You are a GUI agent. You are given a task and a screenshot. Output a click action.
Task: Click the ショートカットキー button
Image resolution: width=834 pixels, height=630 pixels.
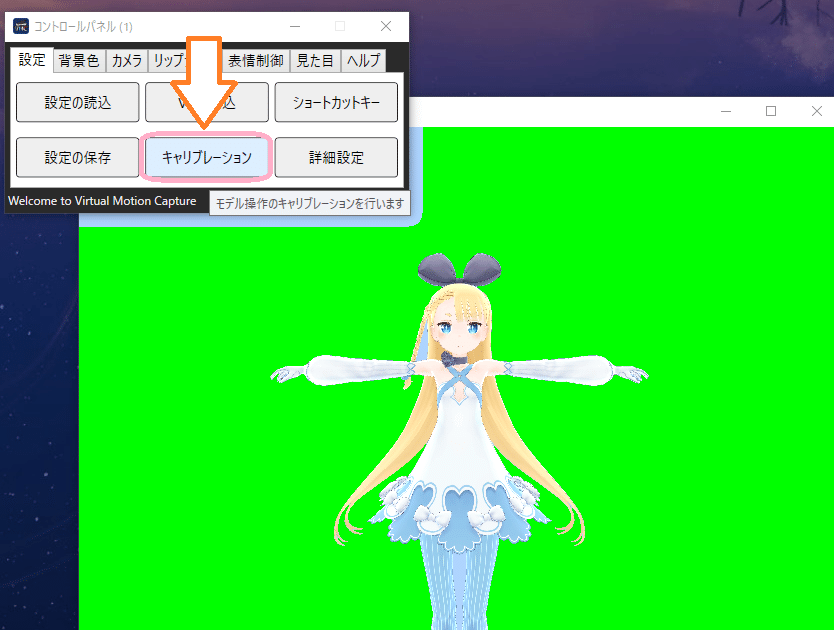point(336,102)
